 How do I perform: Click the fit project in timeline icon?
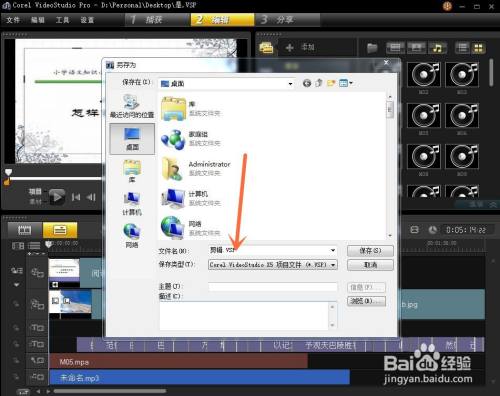tap(414, 230)
